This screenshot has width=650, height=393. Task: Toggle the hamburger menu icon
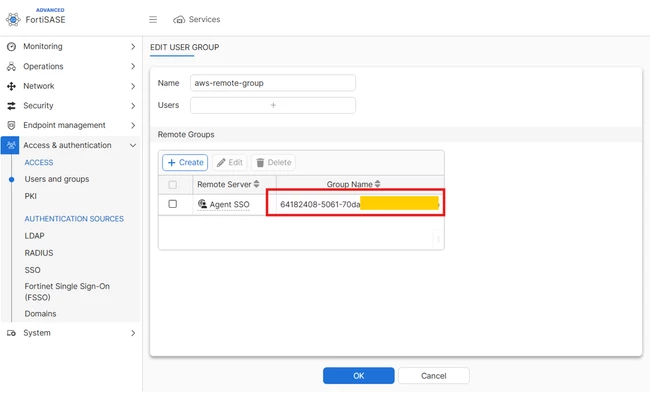(x=153, y=19)
